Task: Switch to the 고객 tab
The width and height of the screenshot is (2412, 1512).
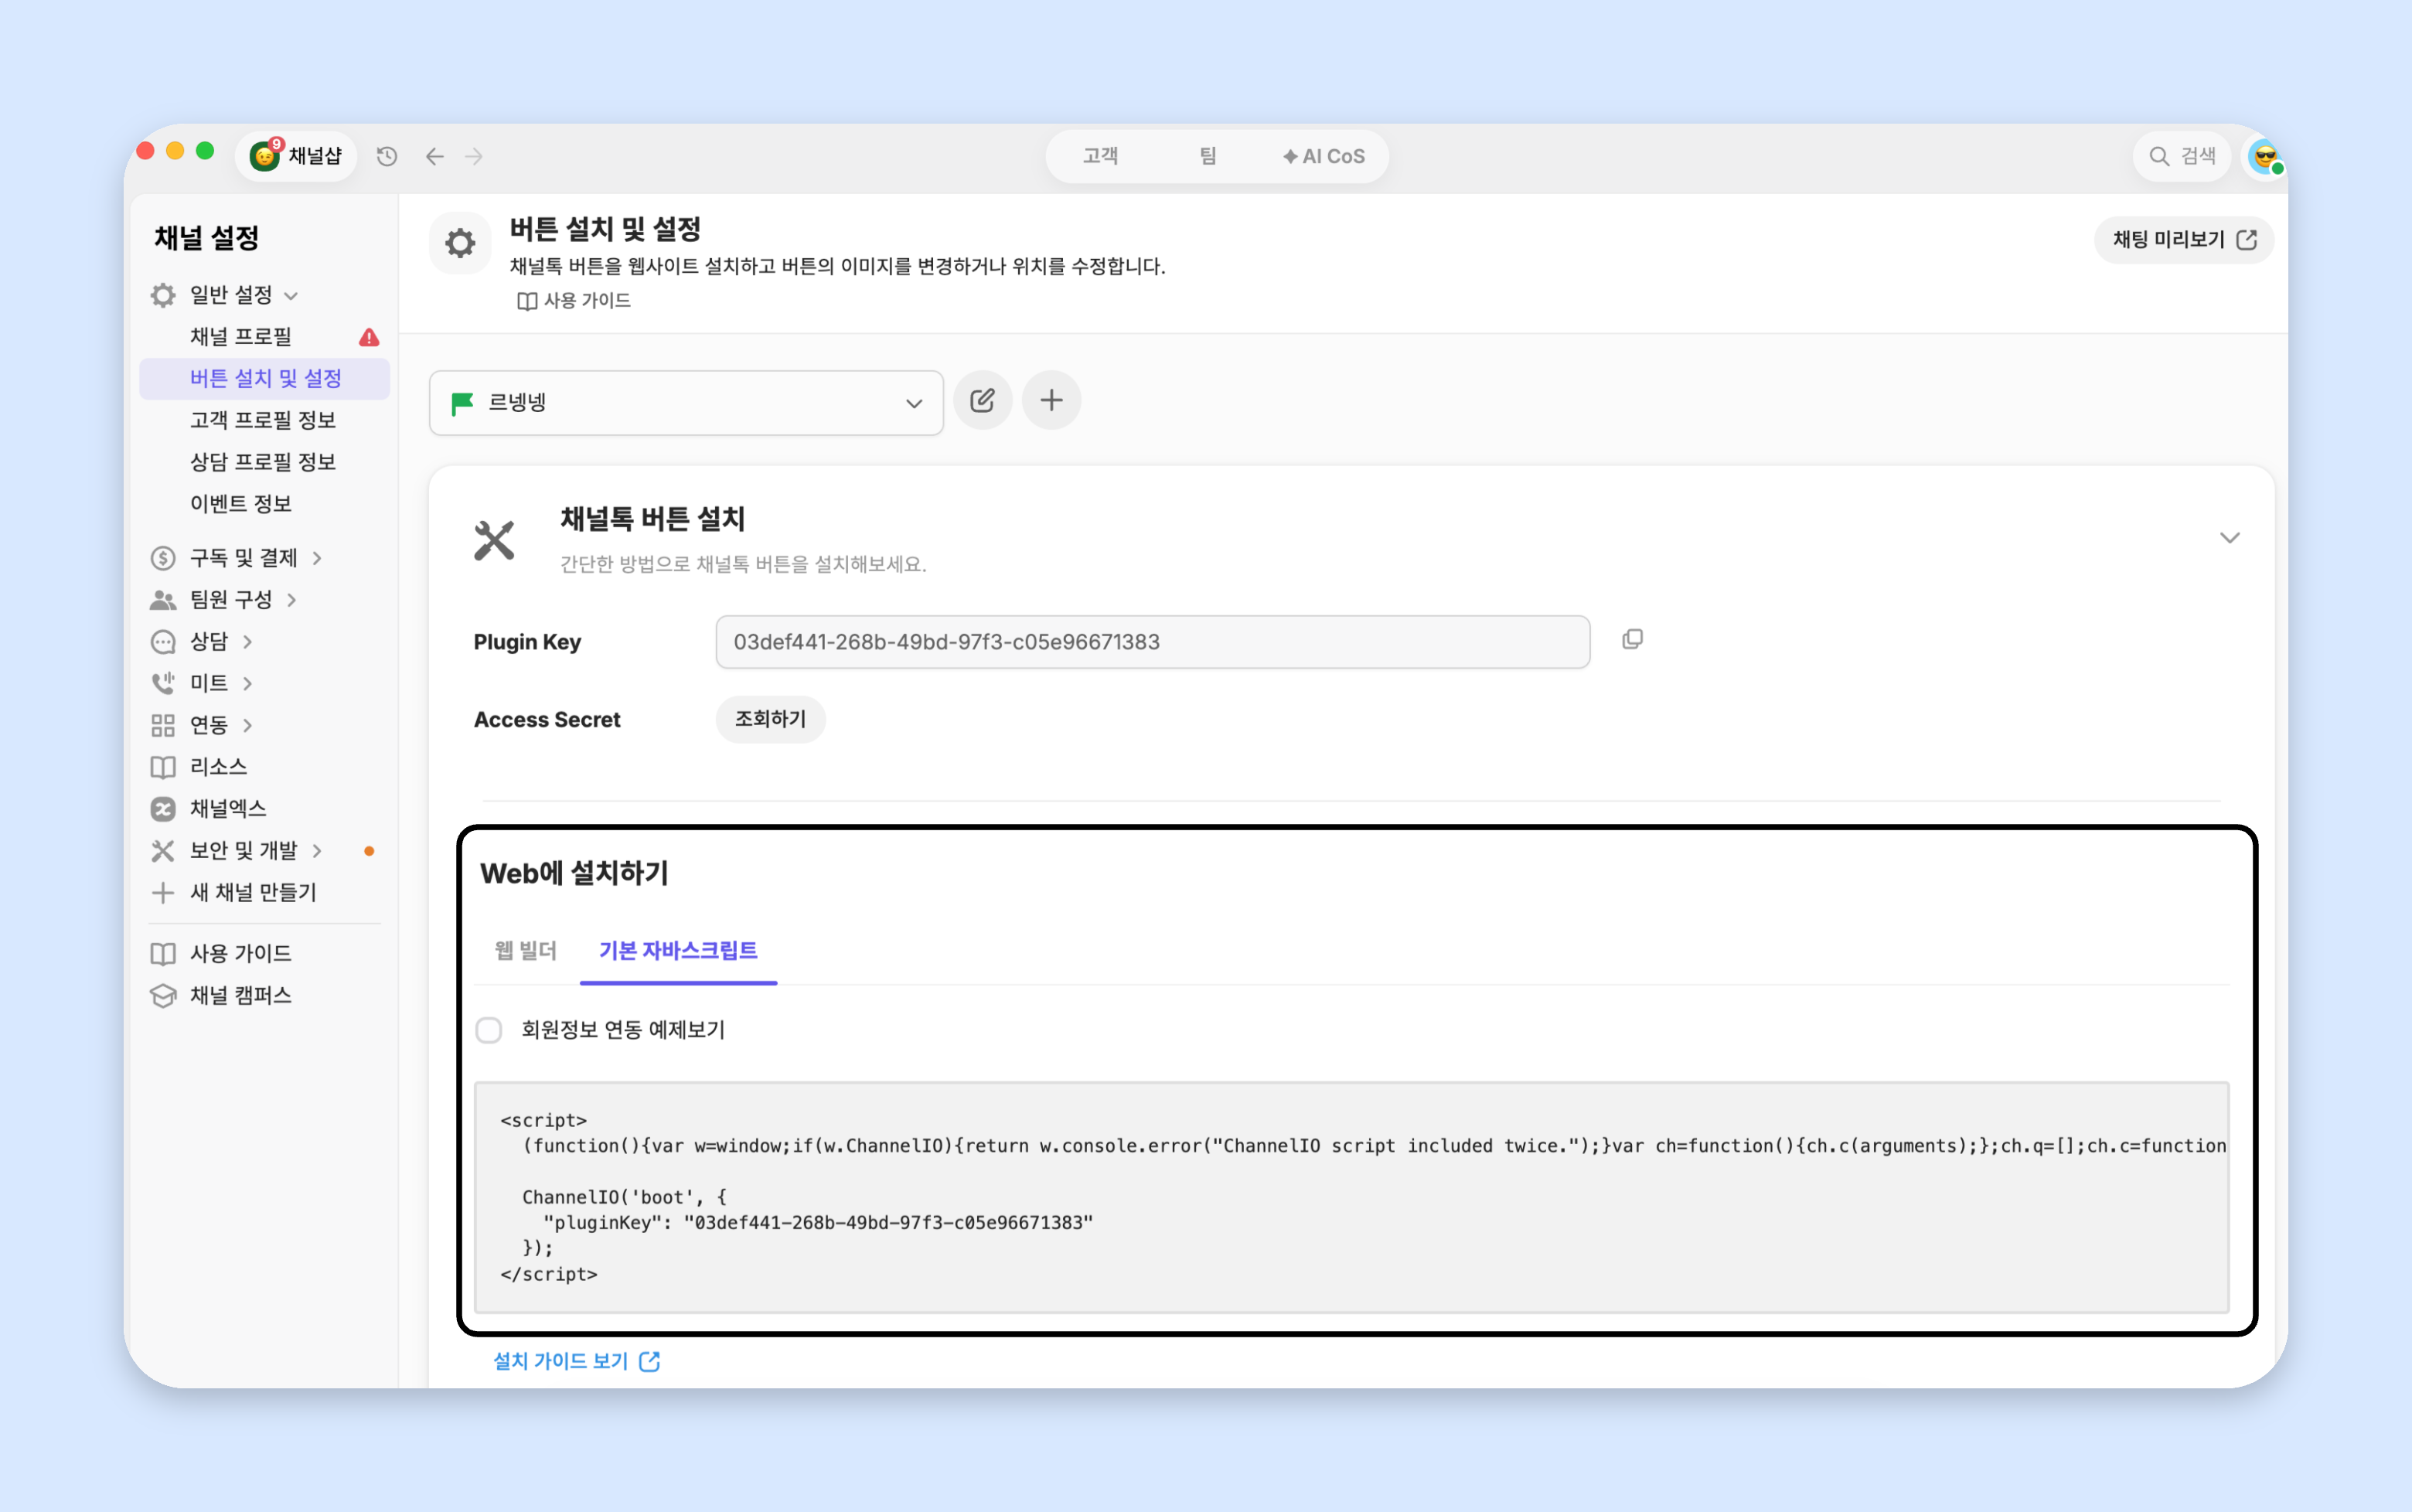Action: click(1100, 156)
